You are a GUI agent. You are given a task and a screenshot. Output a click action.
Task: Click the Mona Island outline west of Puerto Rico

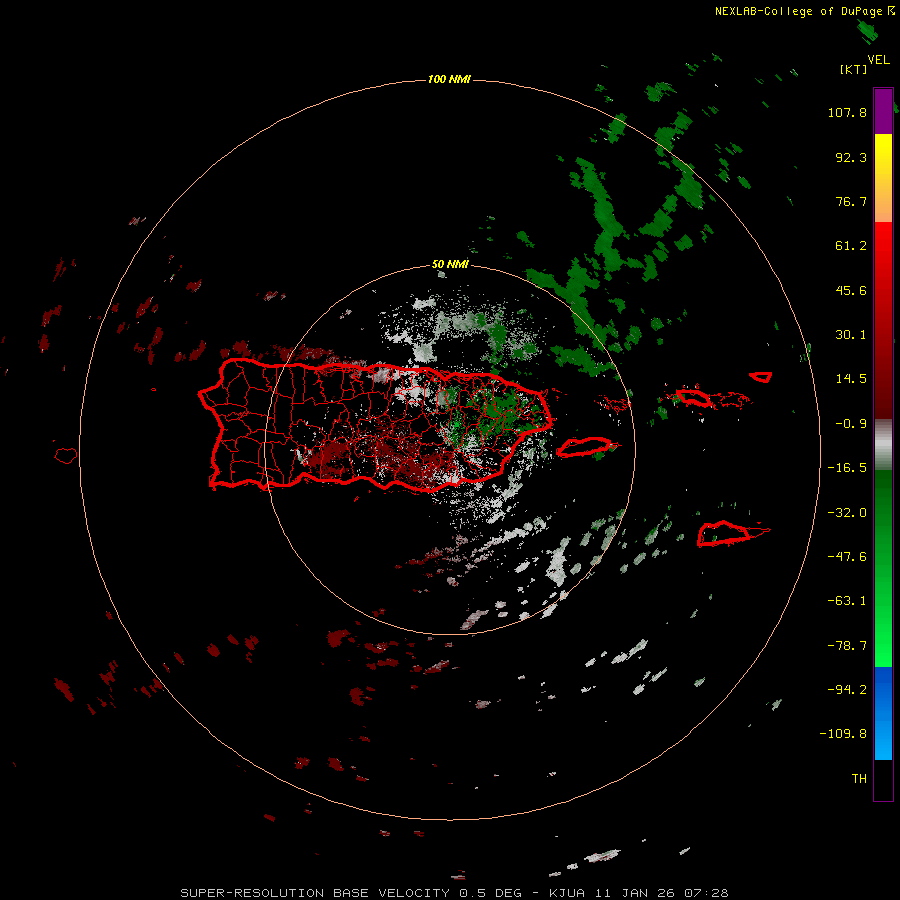[66, 456]
